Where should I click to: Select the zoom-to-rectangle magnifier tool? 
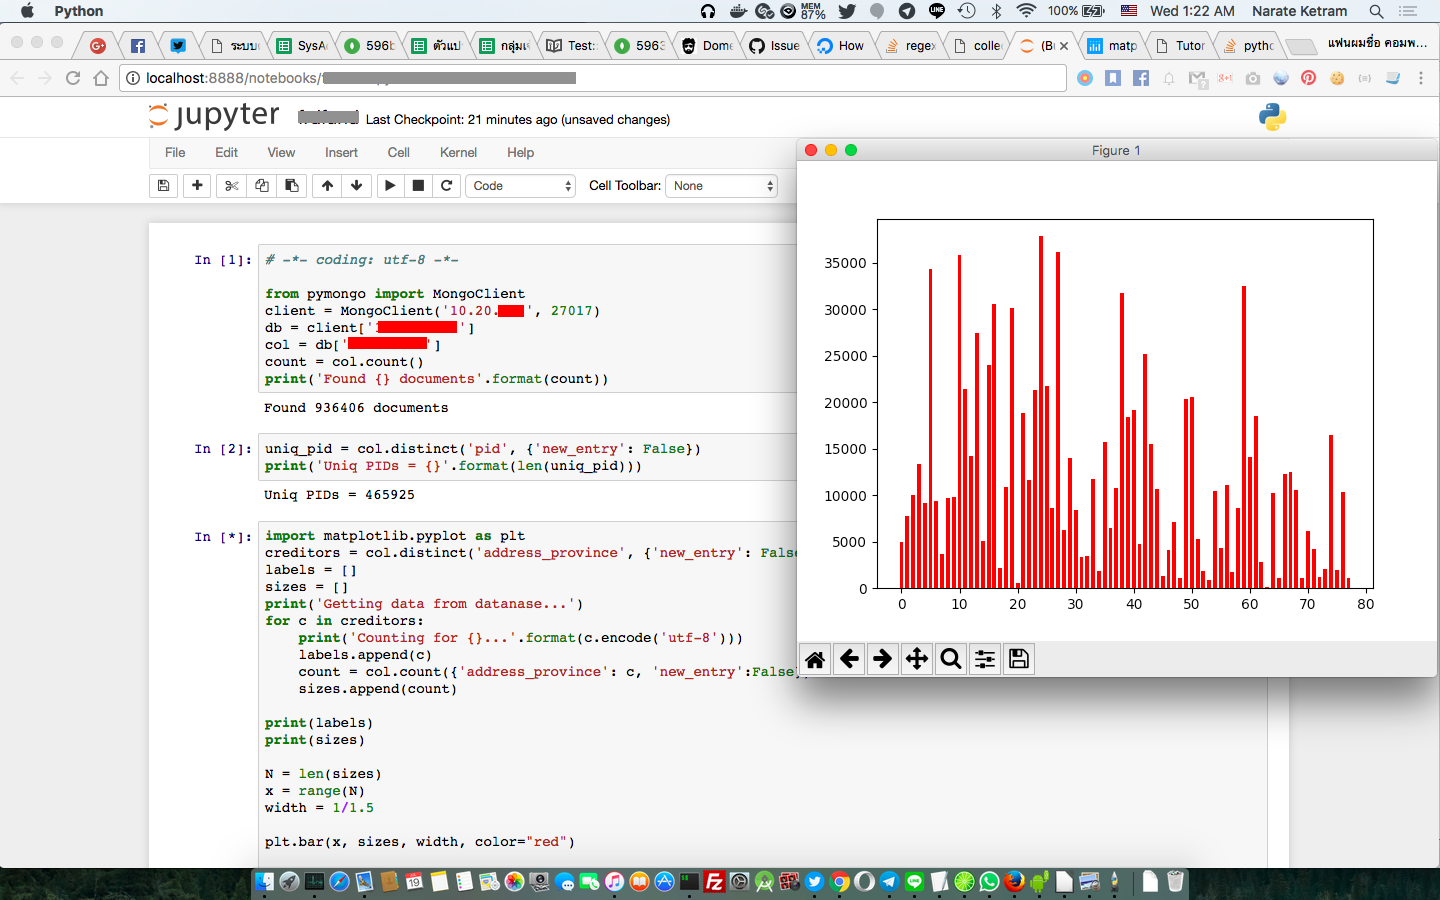(950, 658)
